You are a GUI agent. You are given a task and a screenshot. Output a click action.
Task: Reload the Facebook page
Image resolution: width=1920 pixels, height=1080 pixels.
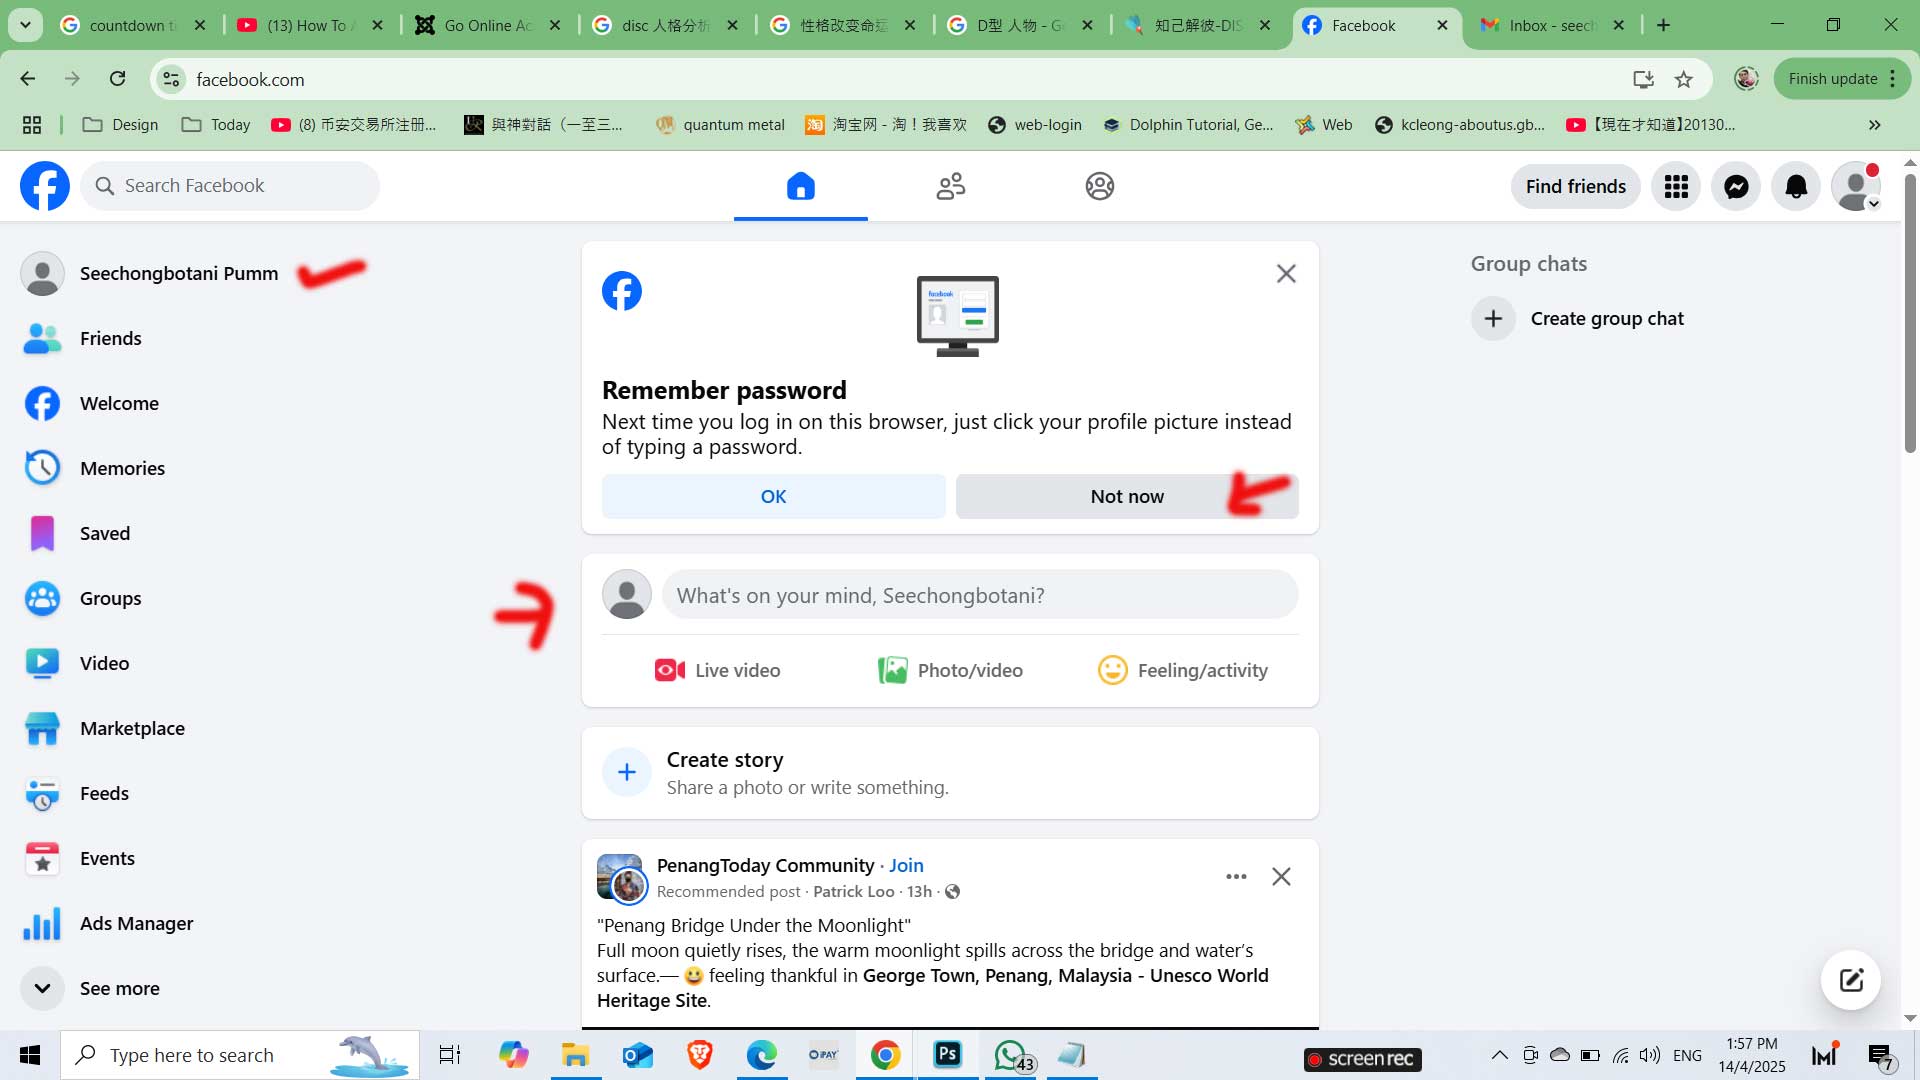[x=117, y=79]
